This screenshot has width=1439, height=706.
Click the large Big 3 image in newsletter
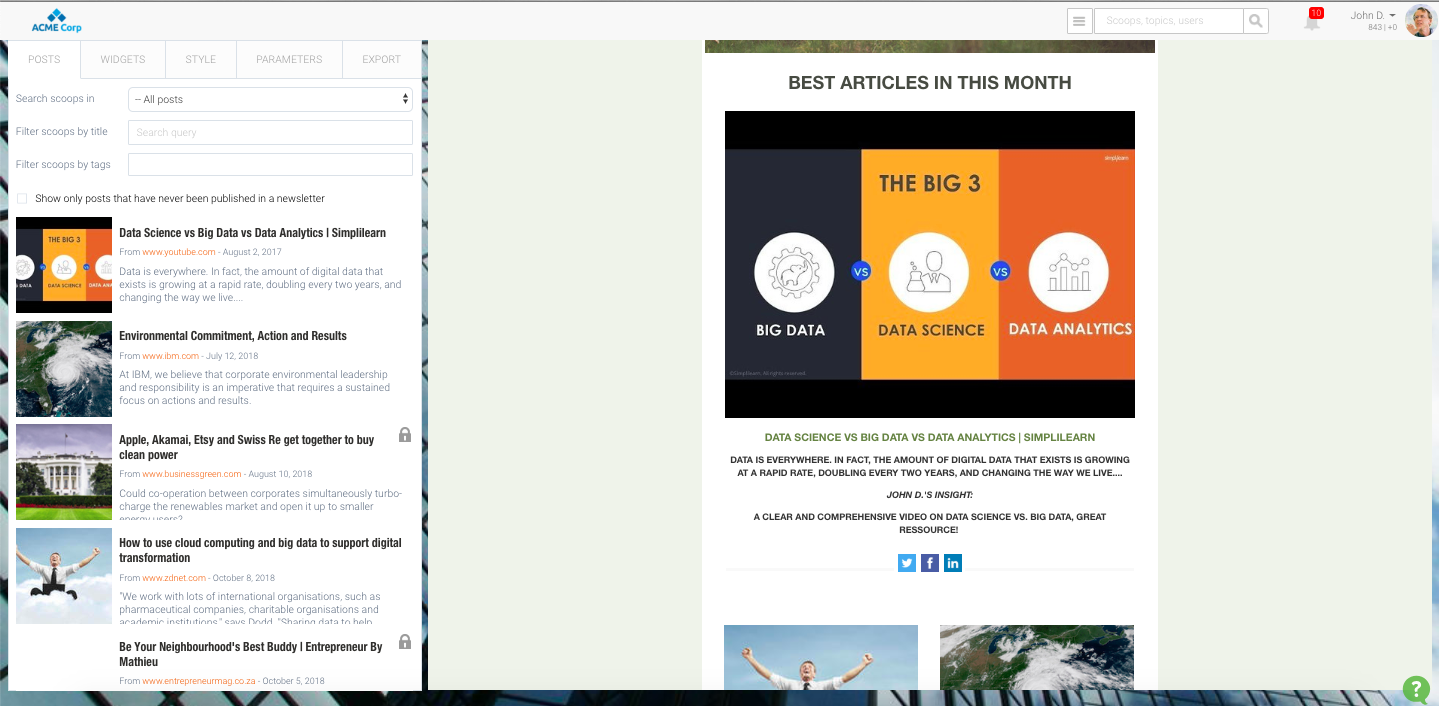[x=930, y=264]
